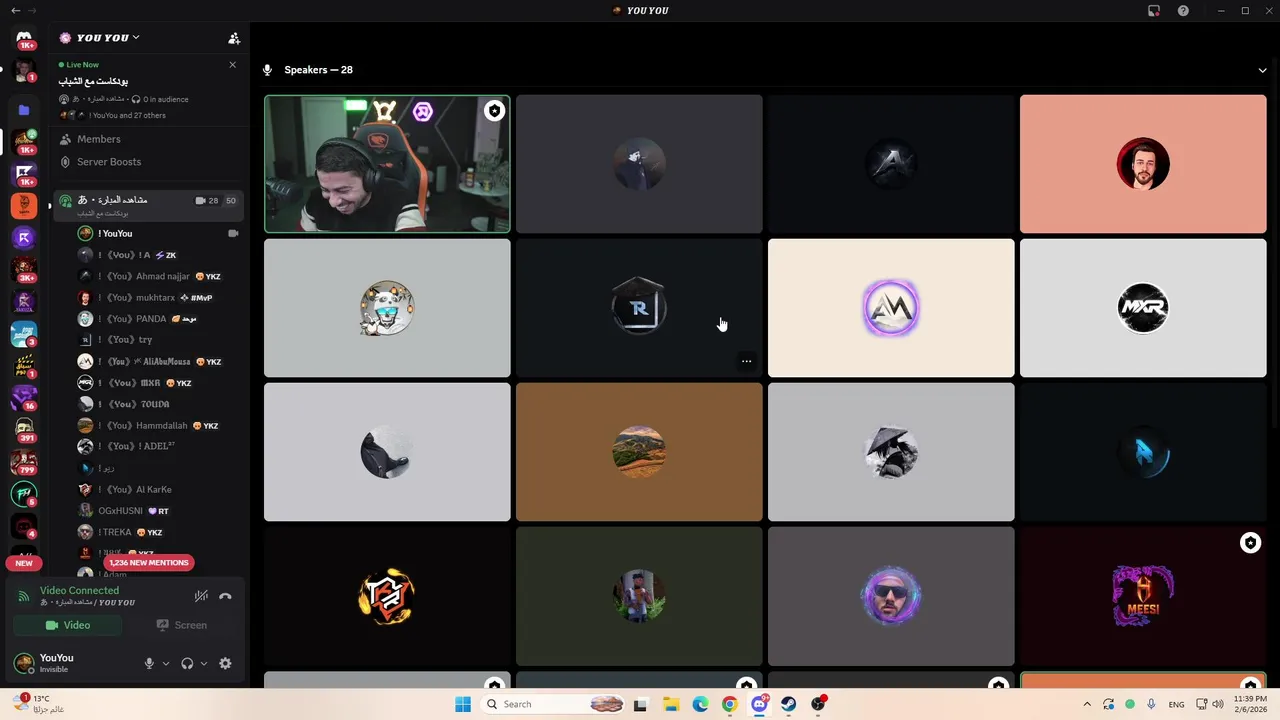Deafen with headphones icon
This screenshot has height=720, width=1280.
pyautogui.click(x=187, y=663)
